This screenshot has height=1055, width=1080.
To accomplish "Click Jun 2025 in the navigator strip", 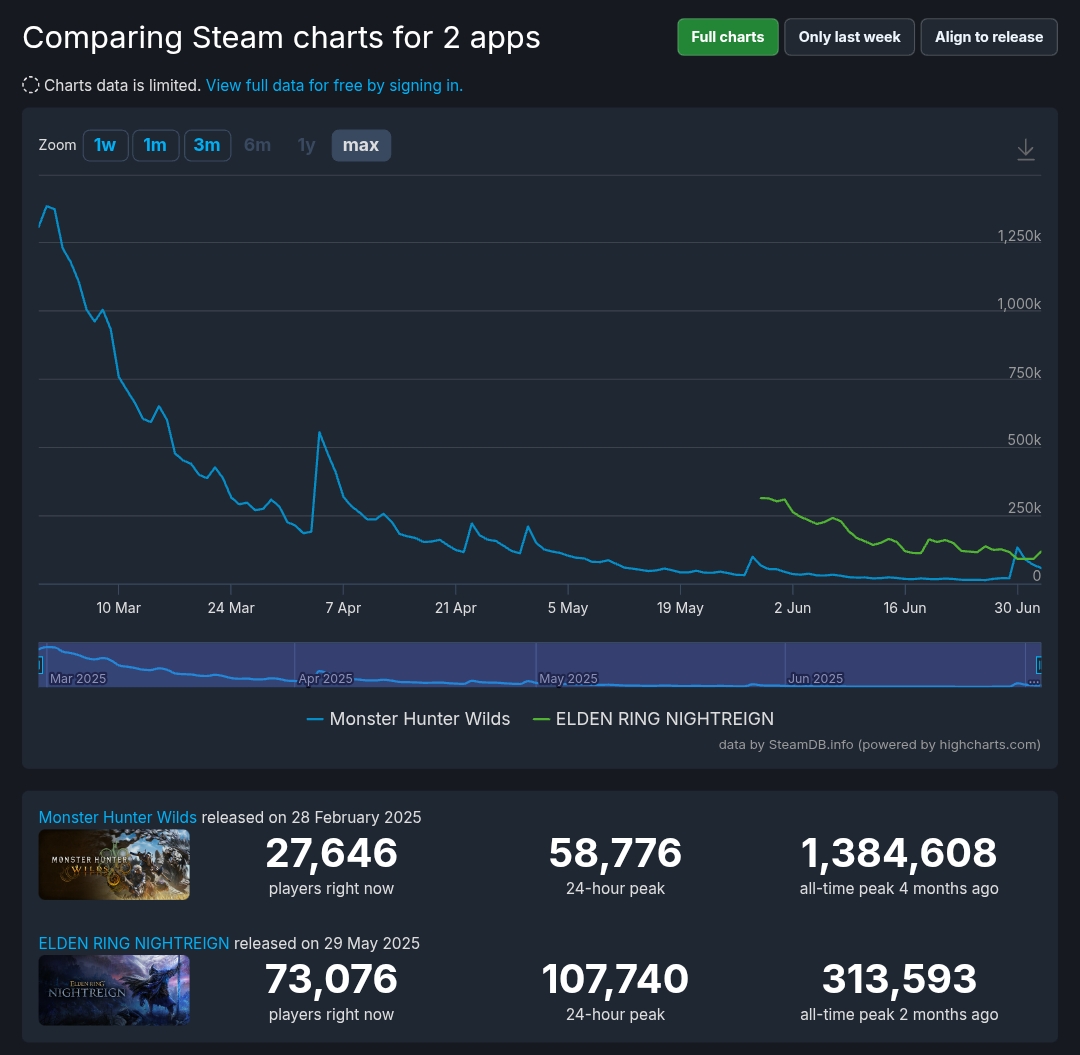I will [x=816, y=678].
